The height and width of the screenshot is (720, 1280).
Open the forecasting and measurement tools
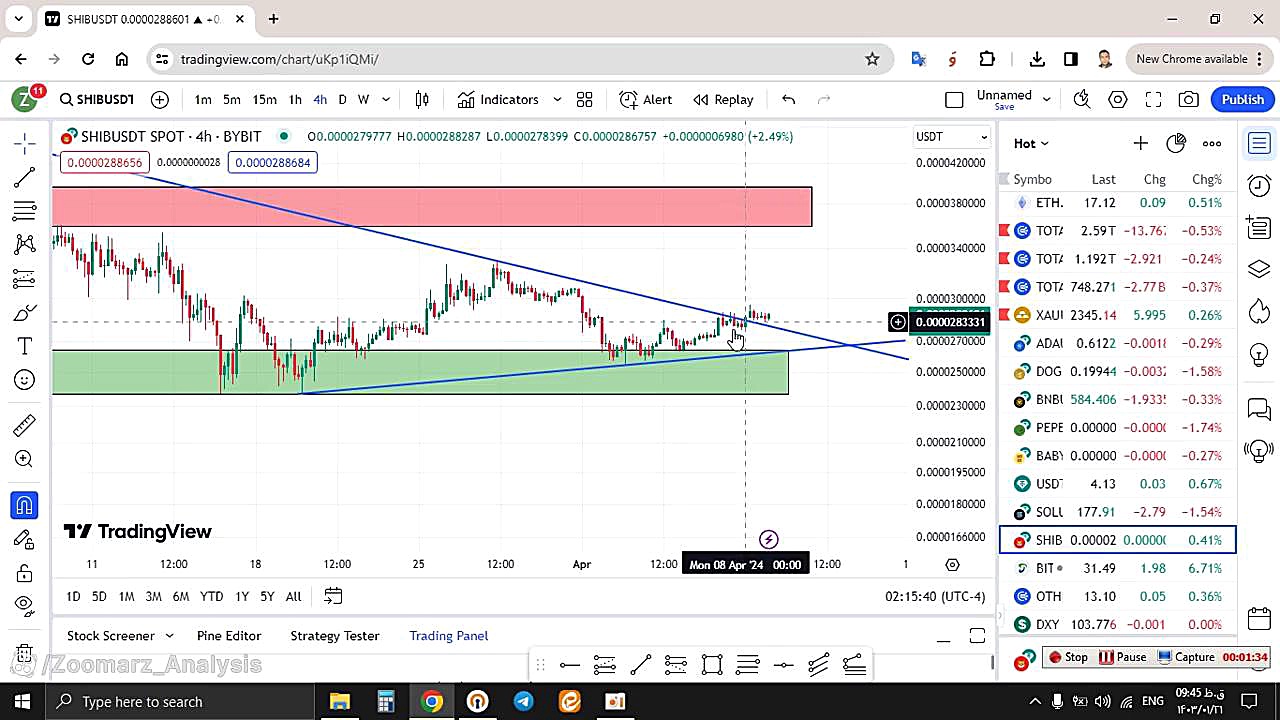coord(25,278)
